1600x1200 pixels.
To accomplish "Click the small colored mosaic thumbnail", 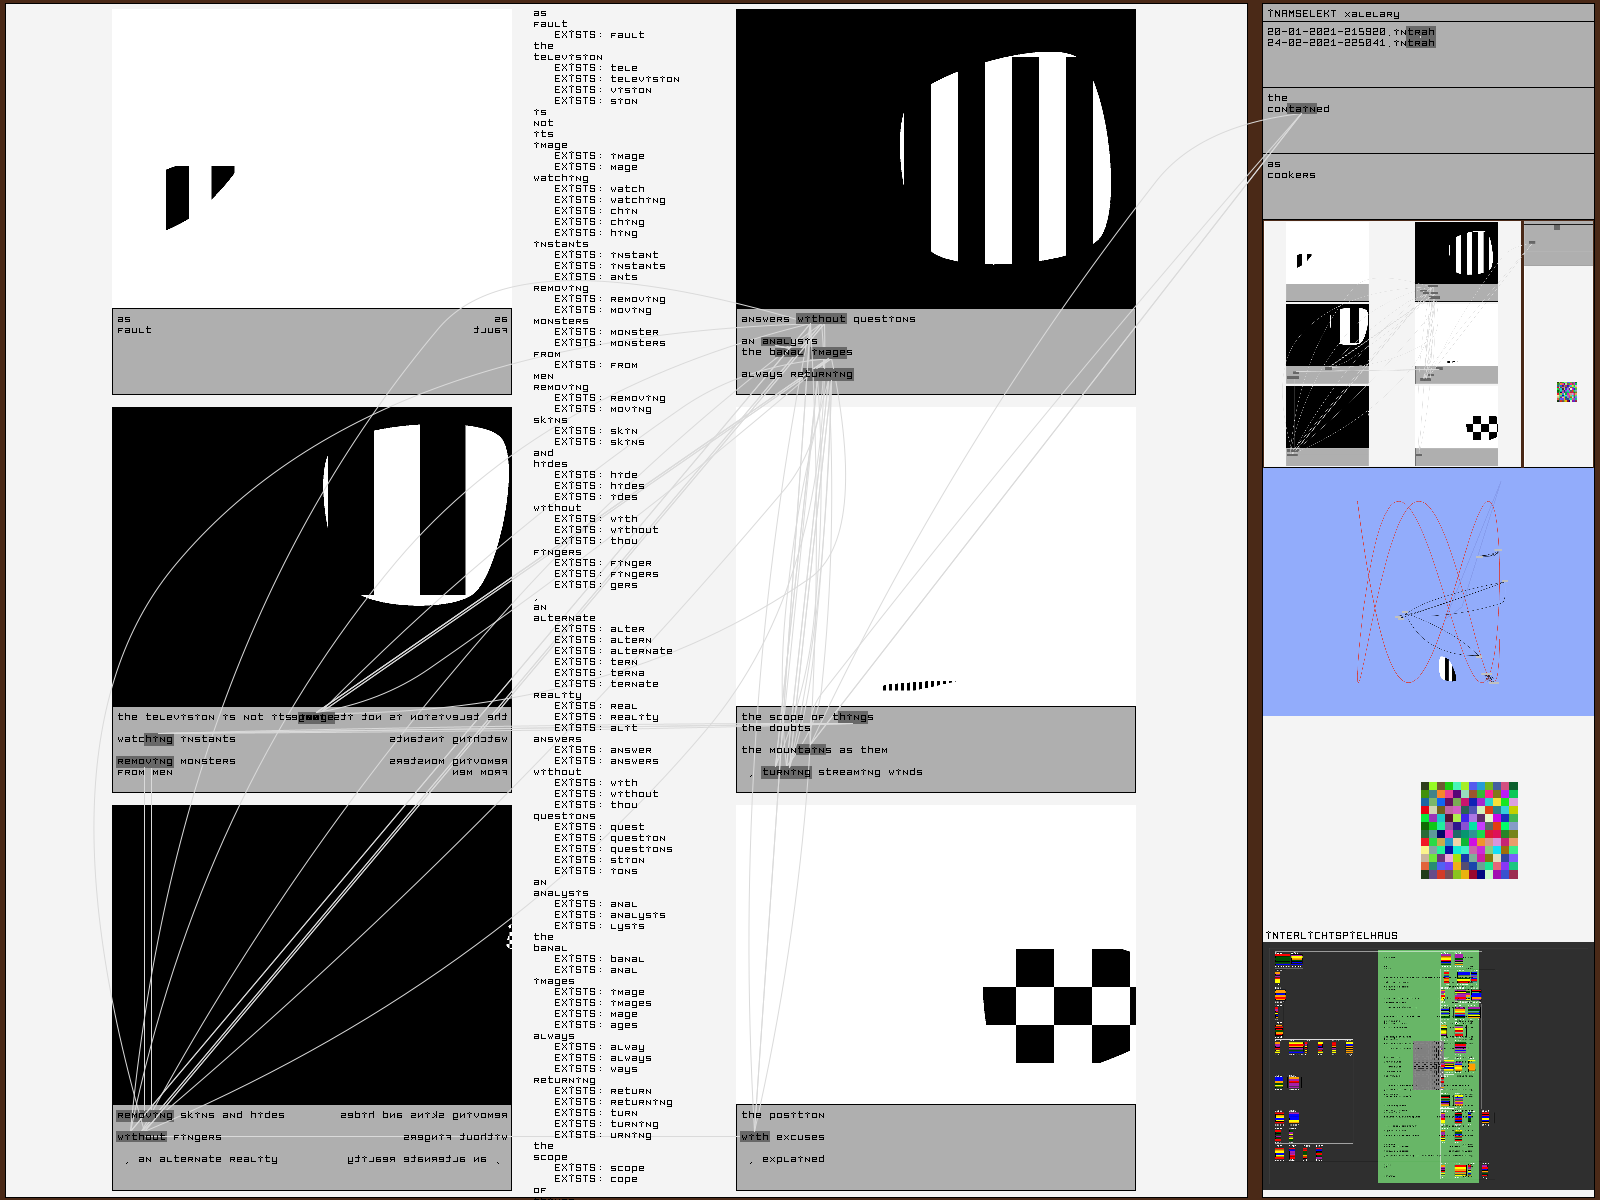I will point(1567,392).
